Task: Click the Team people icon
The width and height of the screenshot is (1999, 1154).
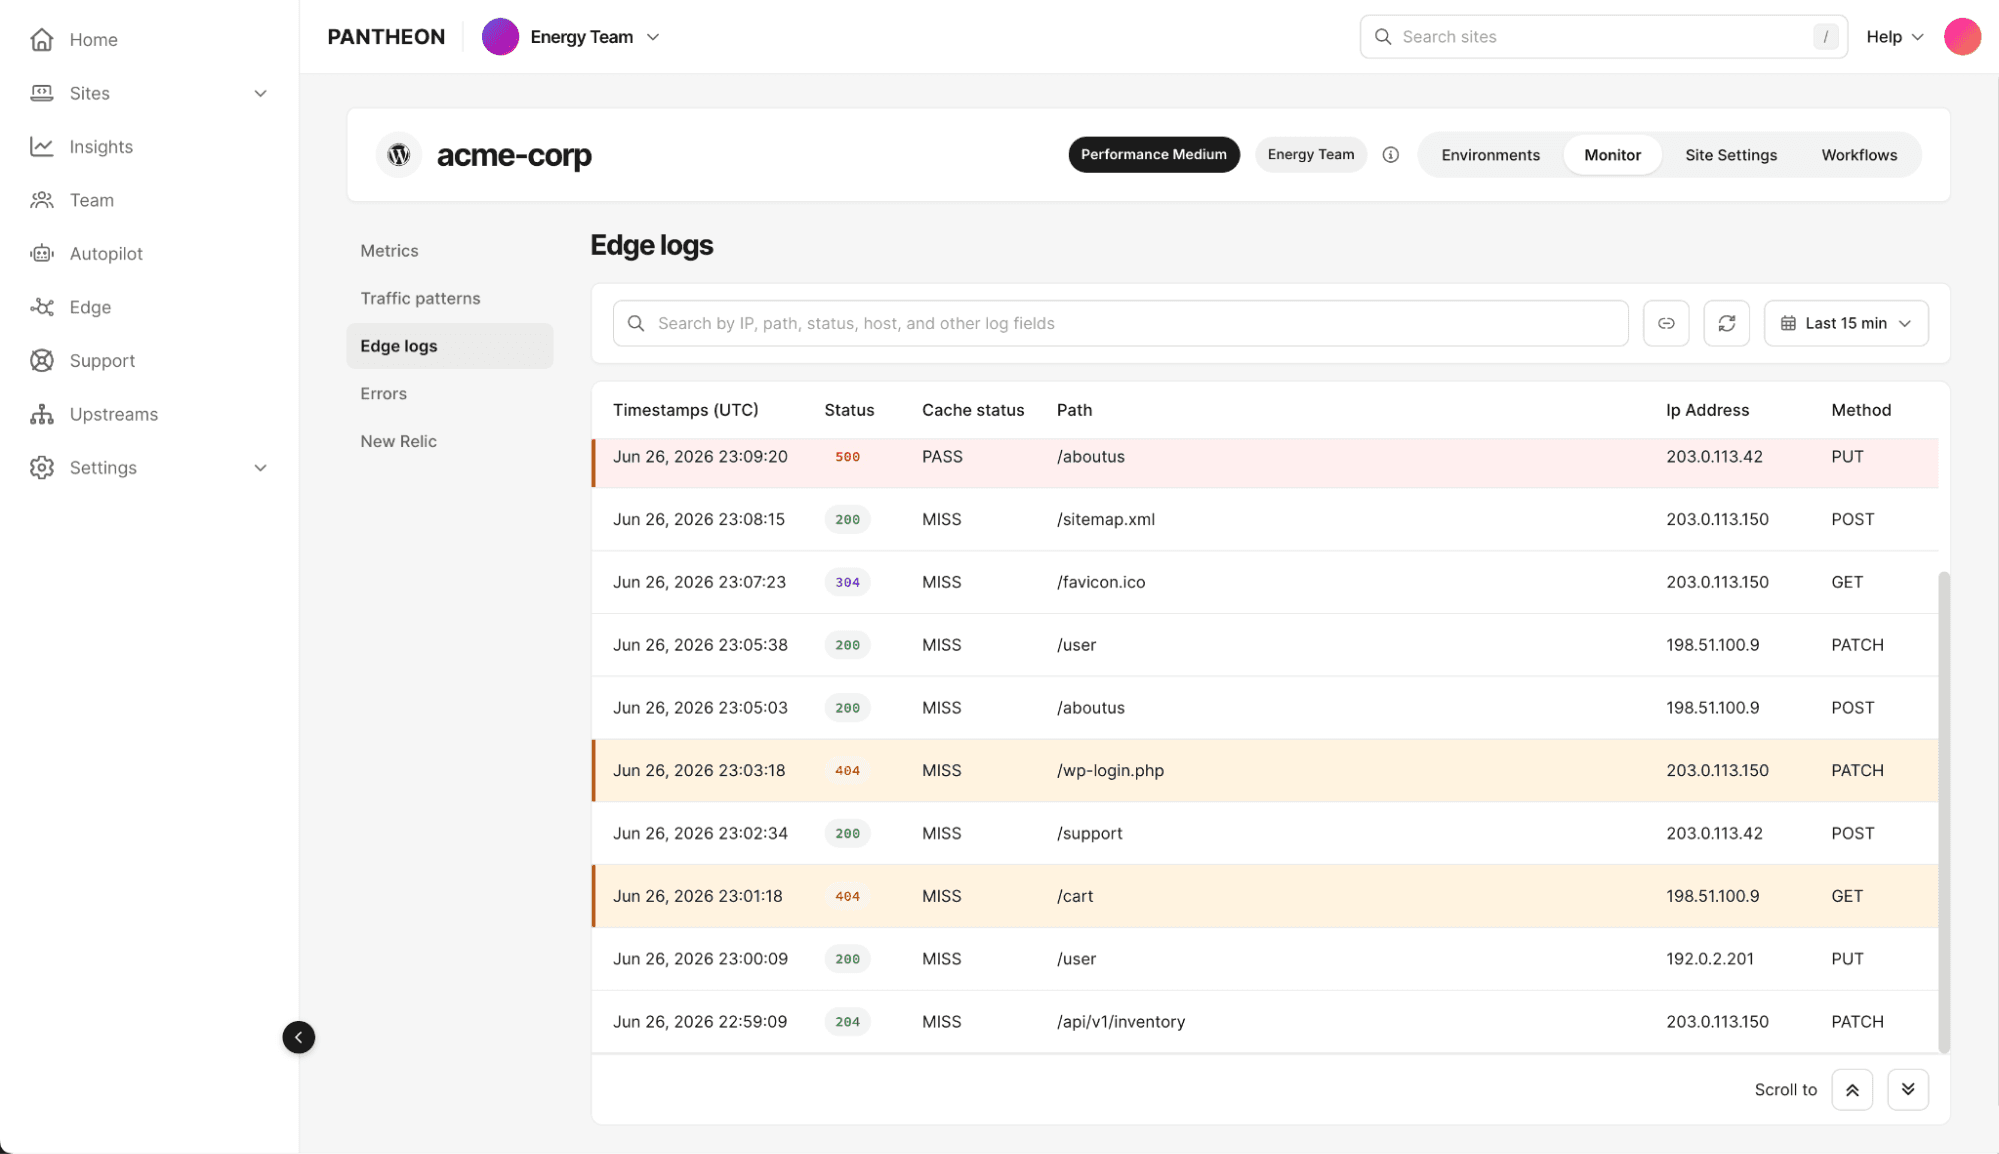Action: (41, 200)
